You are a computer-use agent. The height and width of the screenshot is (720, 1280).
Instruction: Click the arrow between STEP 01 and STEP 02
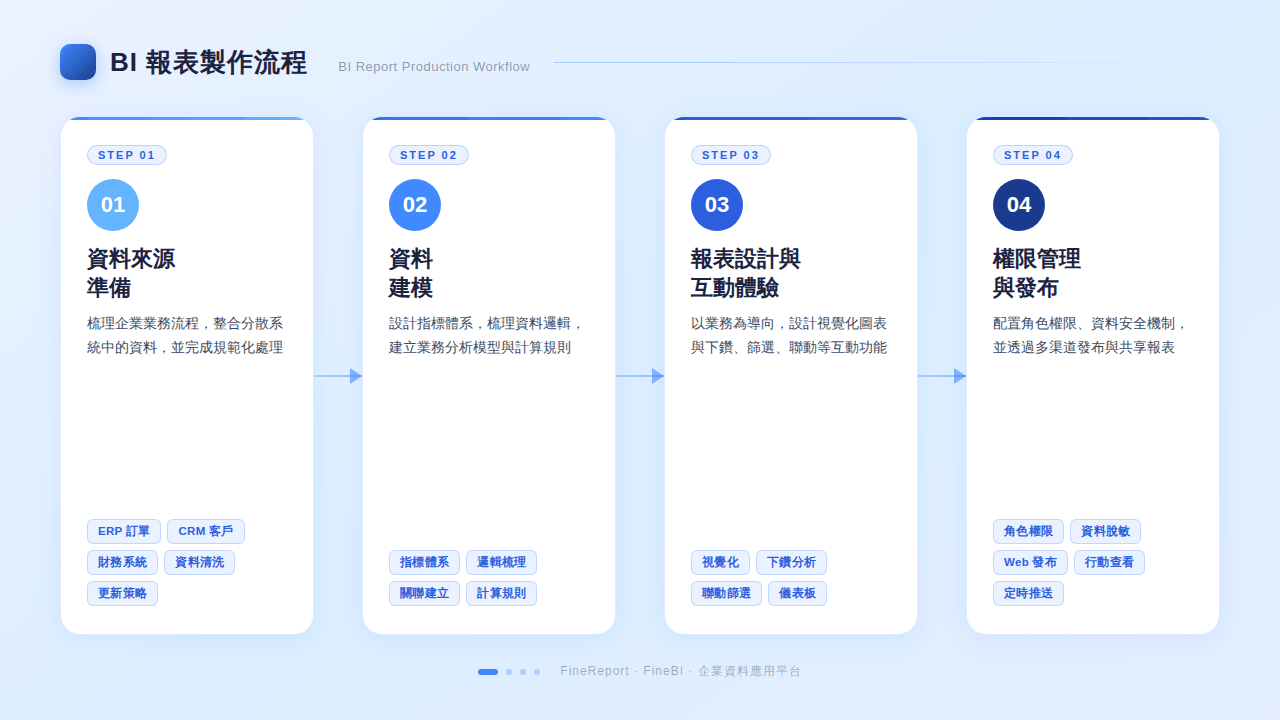[x=338, y=376]
